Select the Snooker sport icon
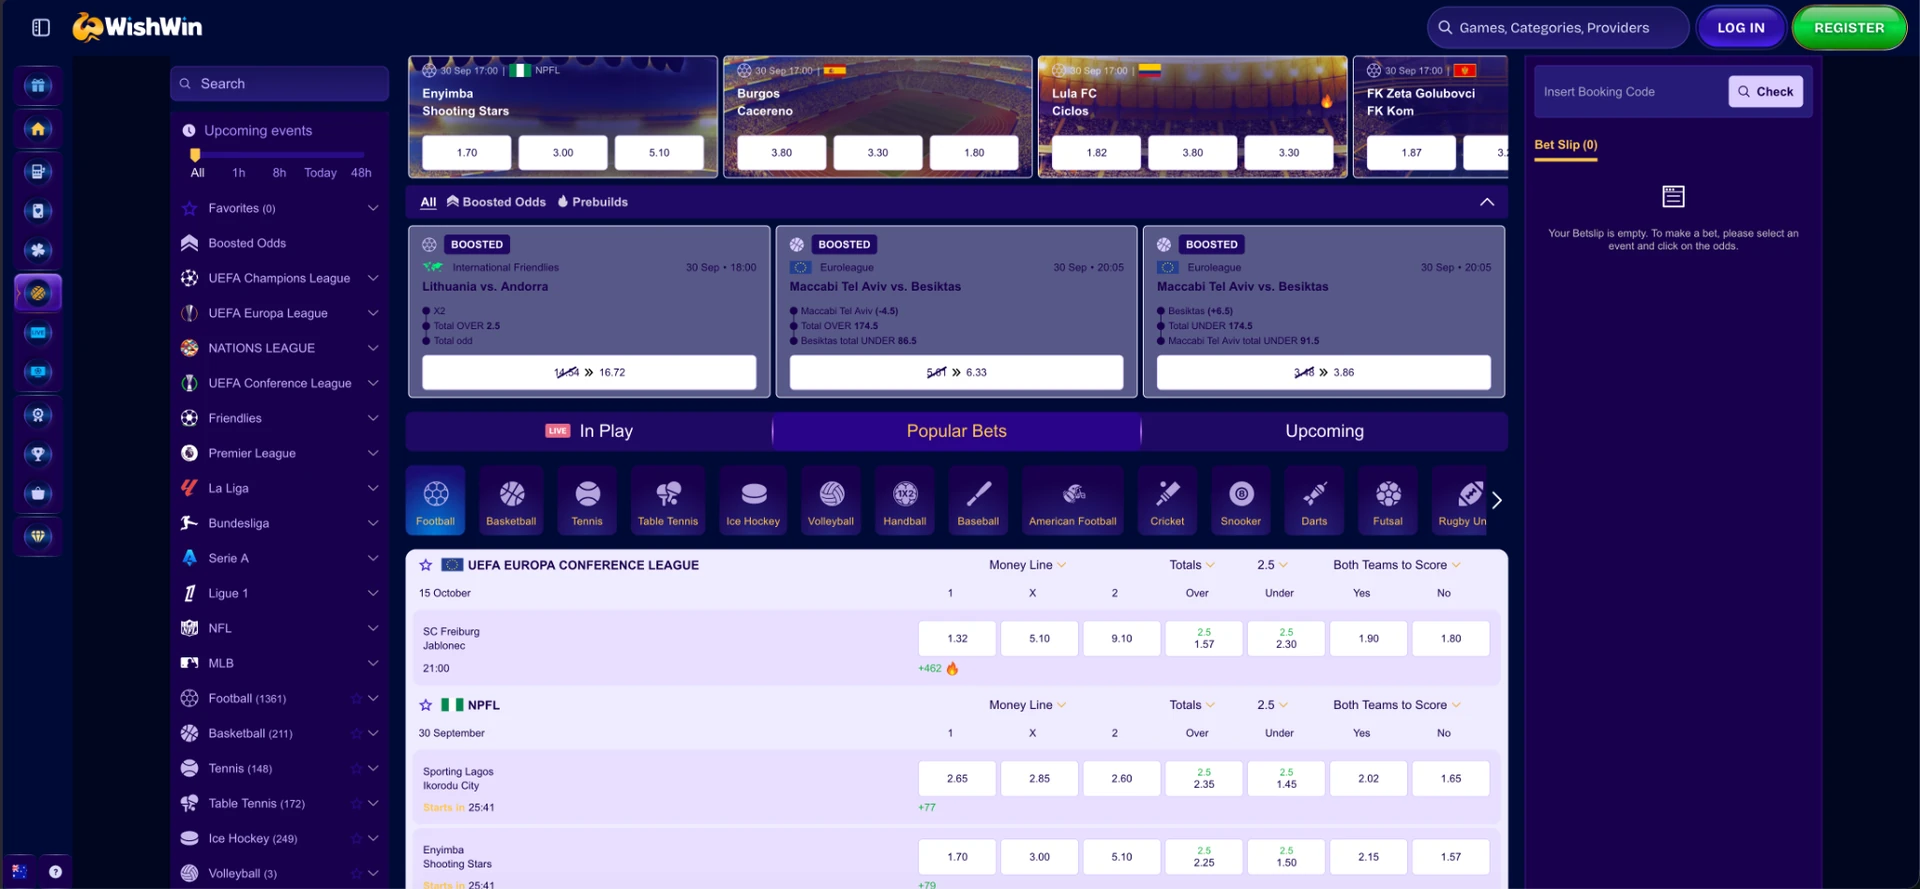The image size is (1920, 889). click(1241, 500)
